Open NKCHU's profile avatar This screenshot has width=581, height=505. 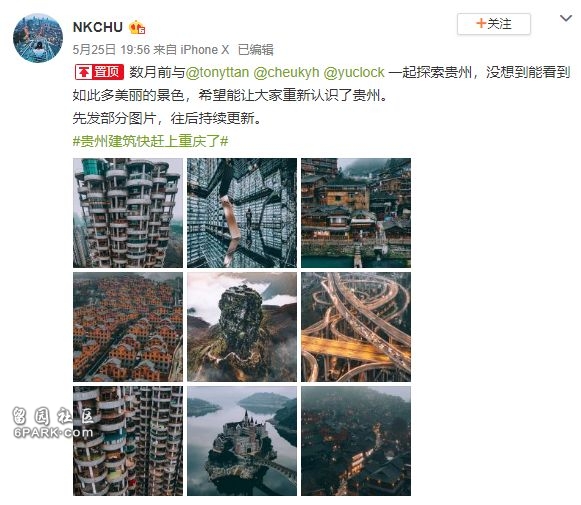point(38,38)
